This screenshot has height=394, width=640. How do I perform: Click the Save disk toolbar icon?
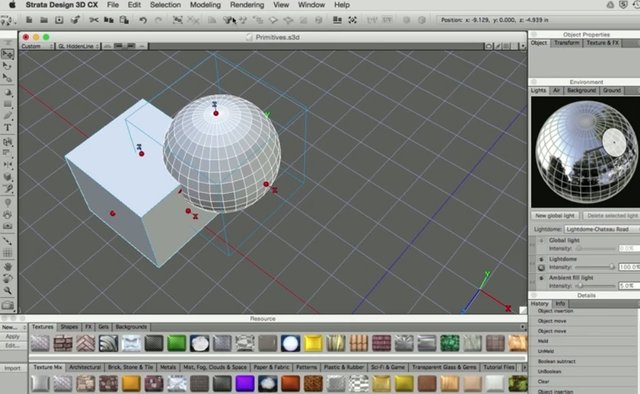point(59,20)
